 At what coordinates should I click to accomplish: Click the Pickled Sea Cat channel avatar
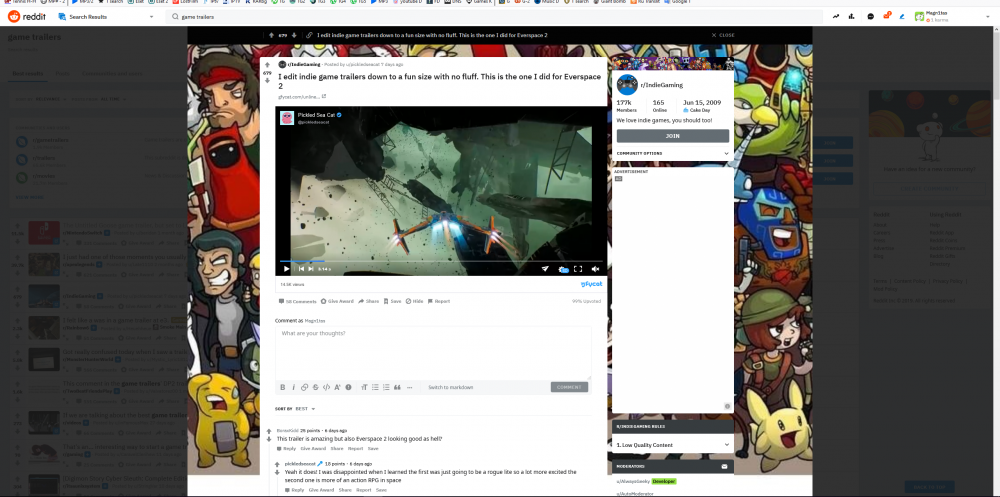point(287,117)
